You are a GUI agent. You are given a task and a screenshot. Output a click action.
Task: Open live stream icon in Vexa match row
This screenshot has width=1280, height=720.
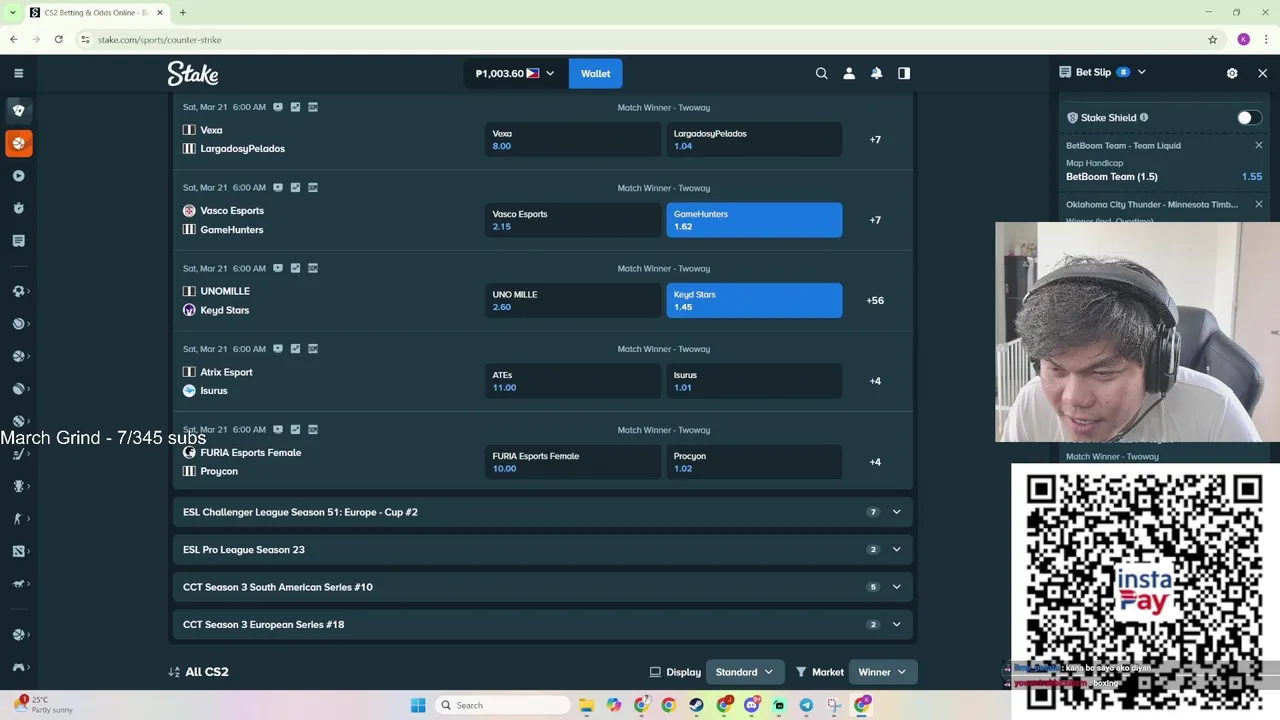pos(278,107)
